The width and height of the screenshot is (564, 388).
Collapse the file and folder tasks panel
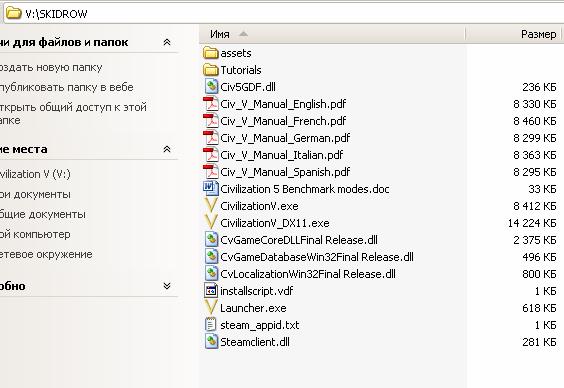pyautogui.click(x=167, y=42)
